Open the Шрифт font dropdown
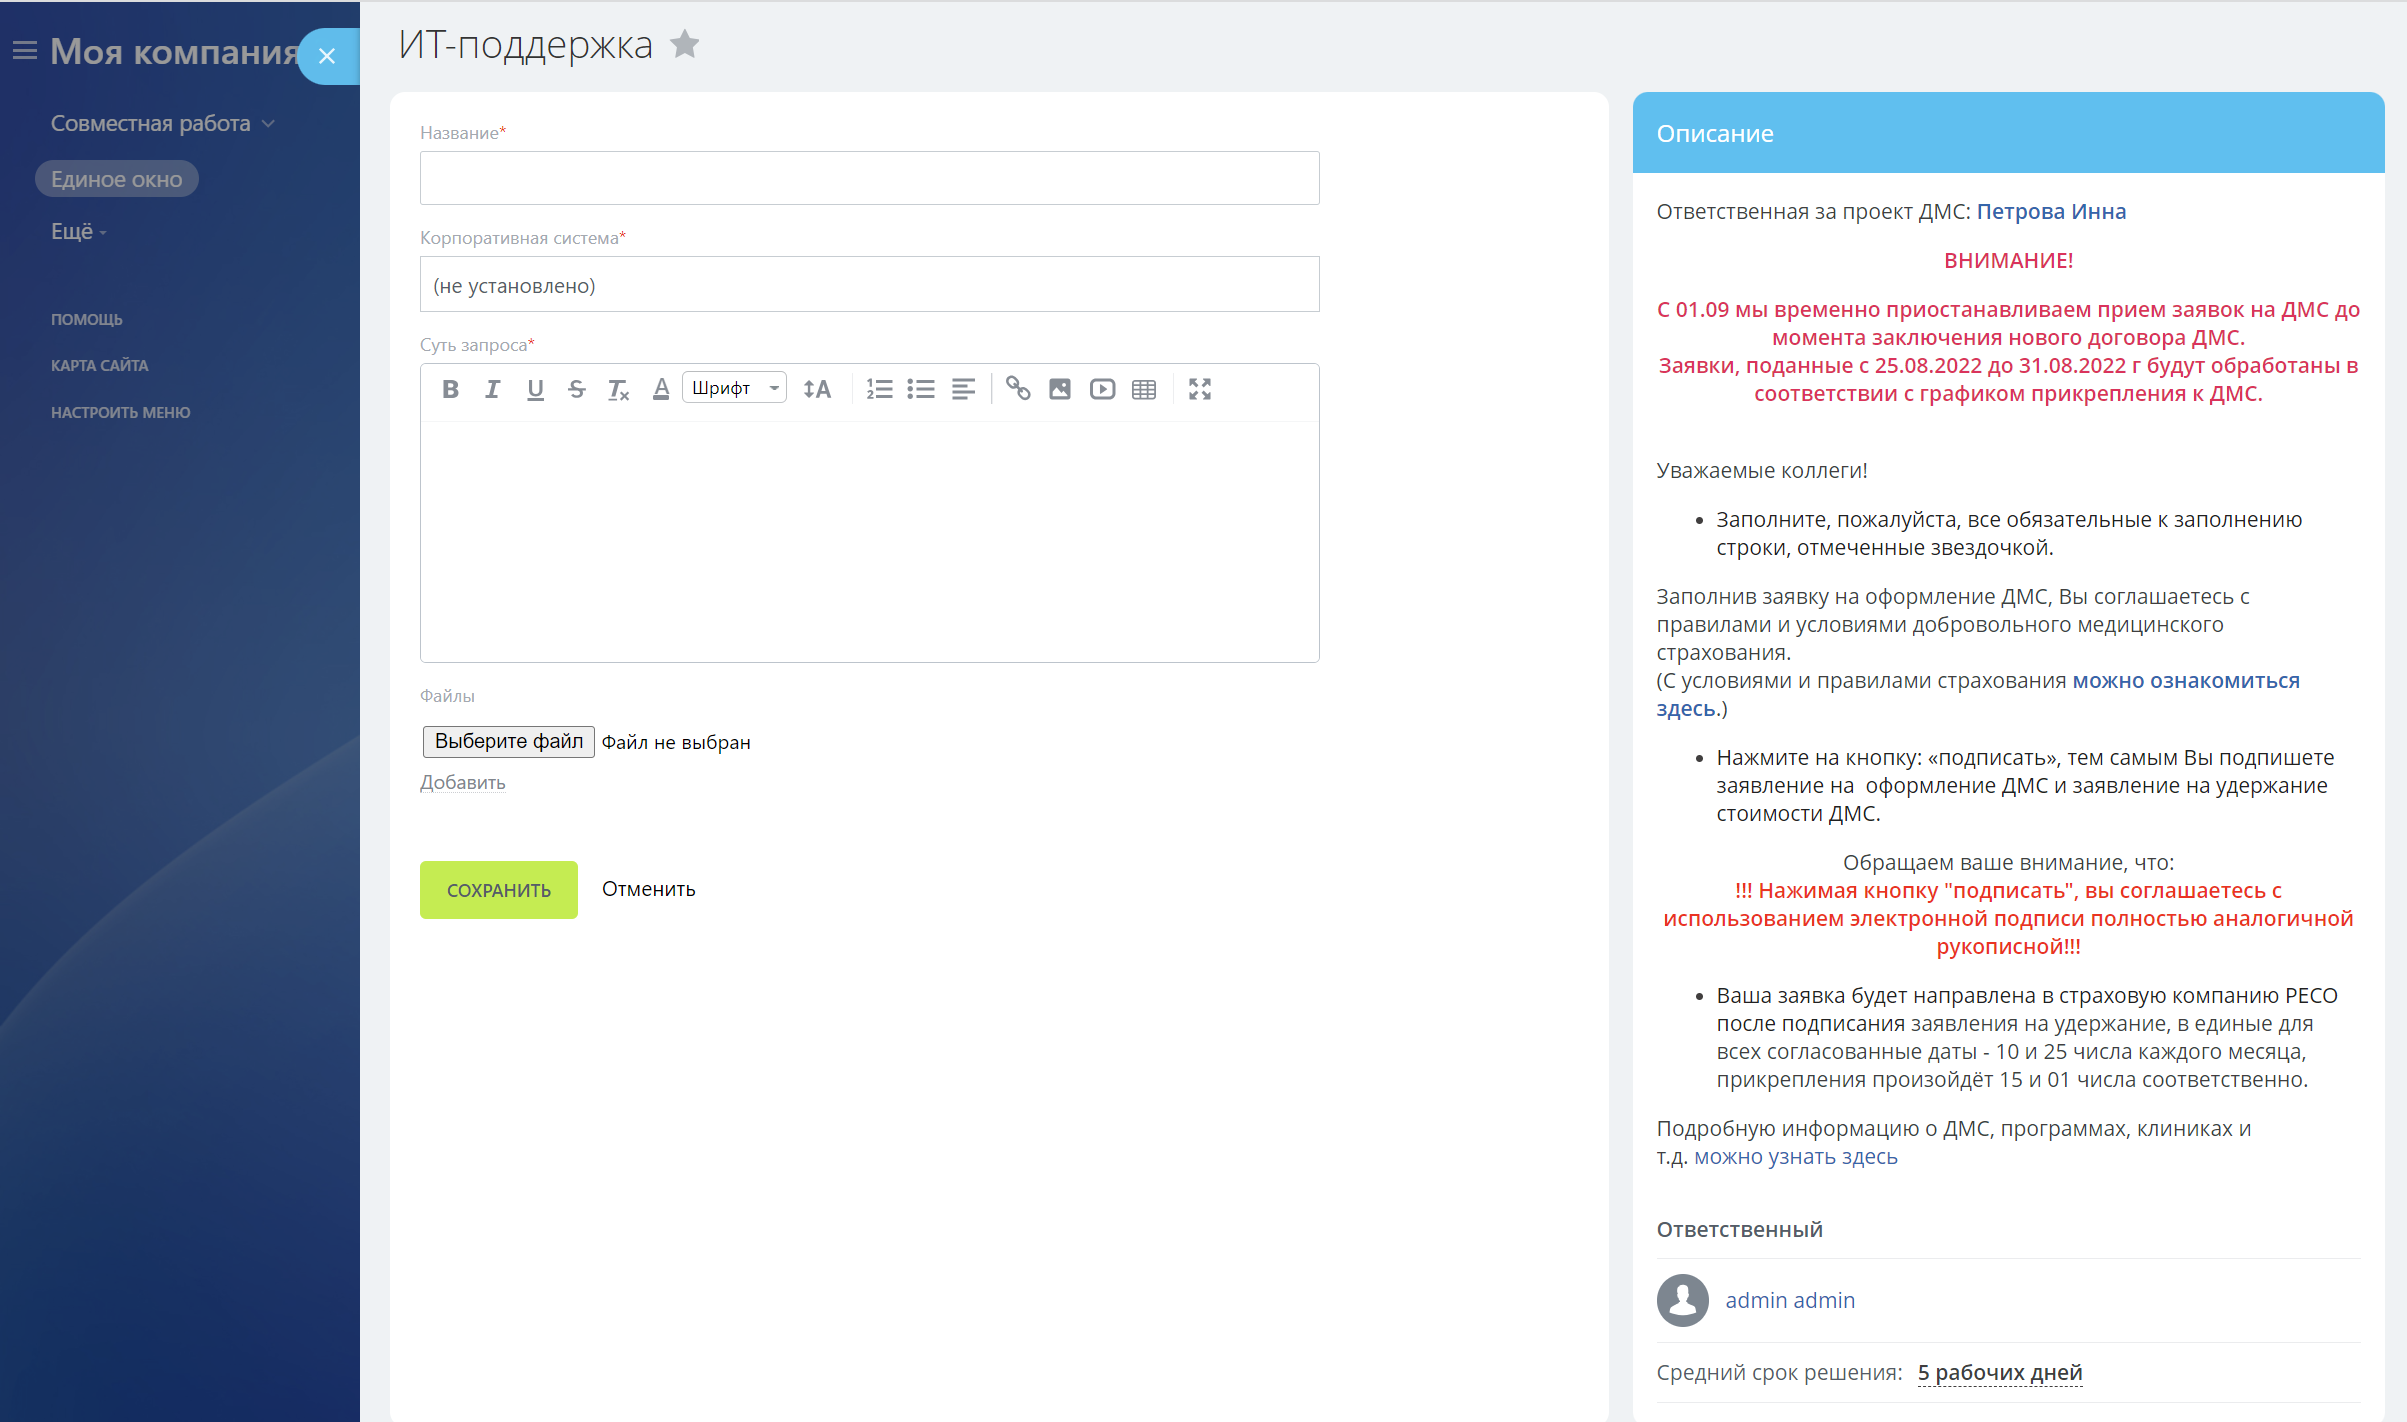The image size is (2407, 1422). pyautogui.click(x=735, y=388)
